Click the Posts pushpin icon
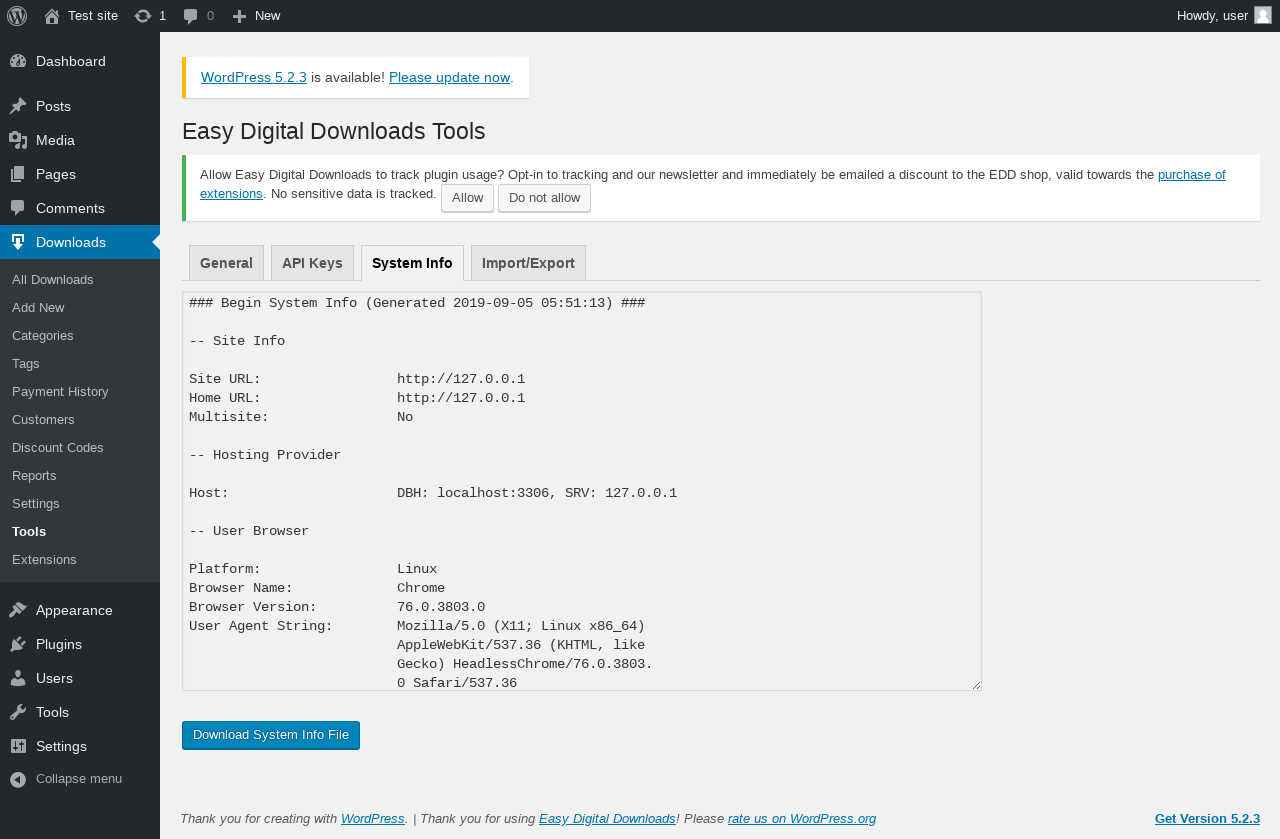This screenshot has height=839, width=1280. pos(18,106)
